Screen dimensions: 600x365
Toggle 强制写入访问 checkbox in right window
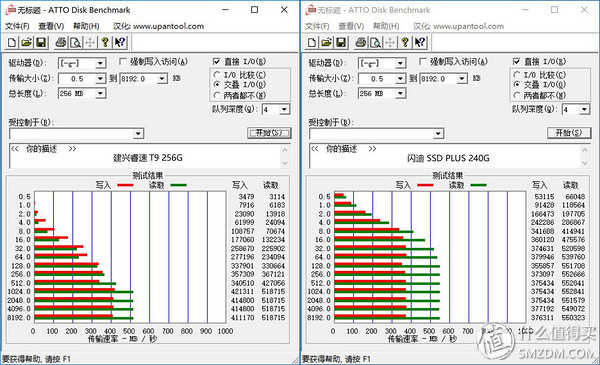pyautogui.click(x=423, y=62)
